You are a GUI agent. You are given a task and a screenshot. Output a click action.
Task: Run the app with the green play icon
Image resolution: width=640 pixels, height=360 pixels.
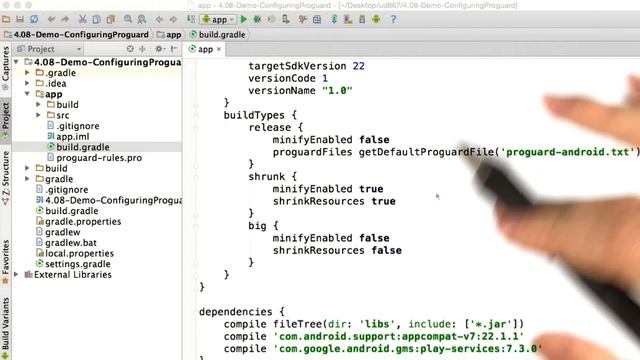point(244,19)
